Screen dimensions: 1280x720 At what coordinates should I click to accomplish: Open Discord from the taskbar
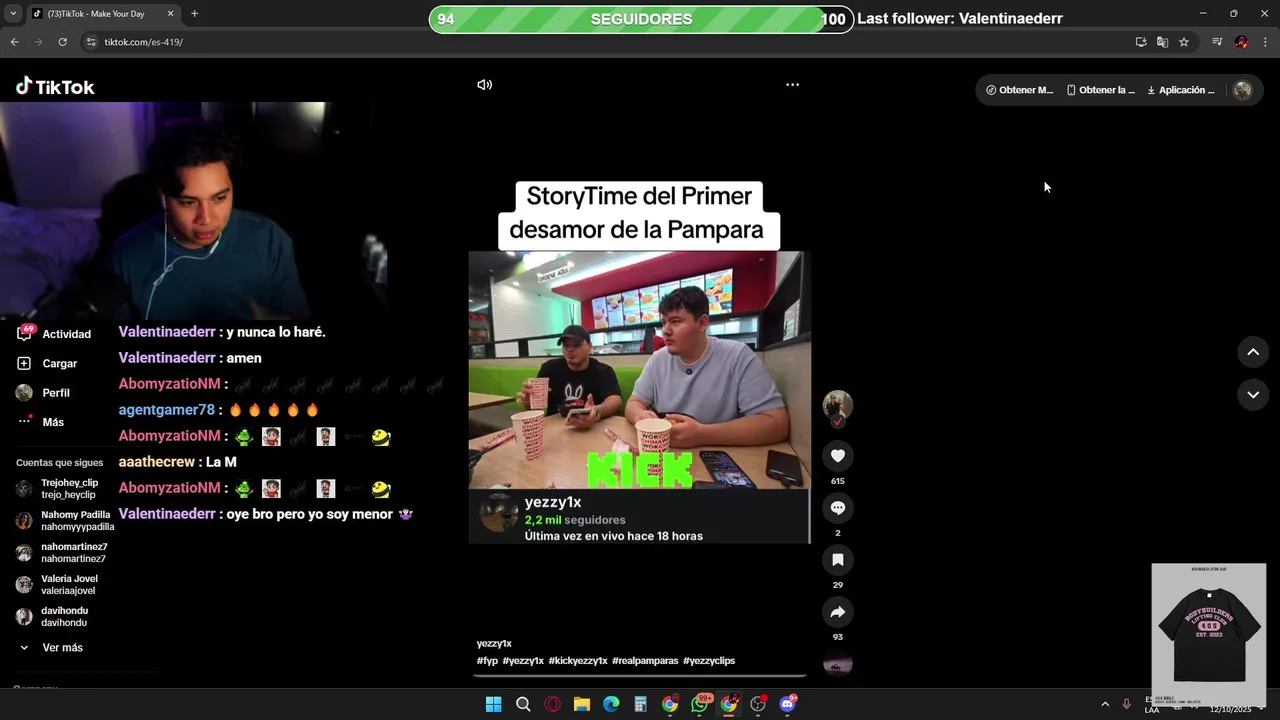788,704
